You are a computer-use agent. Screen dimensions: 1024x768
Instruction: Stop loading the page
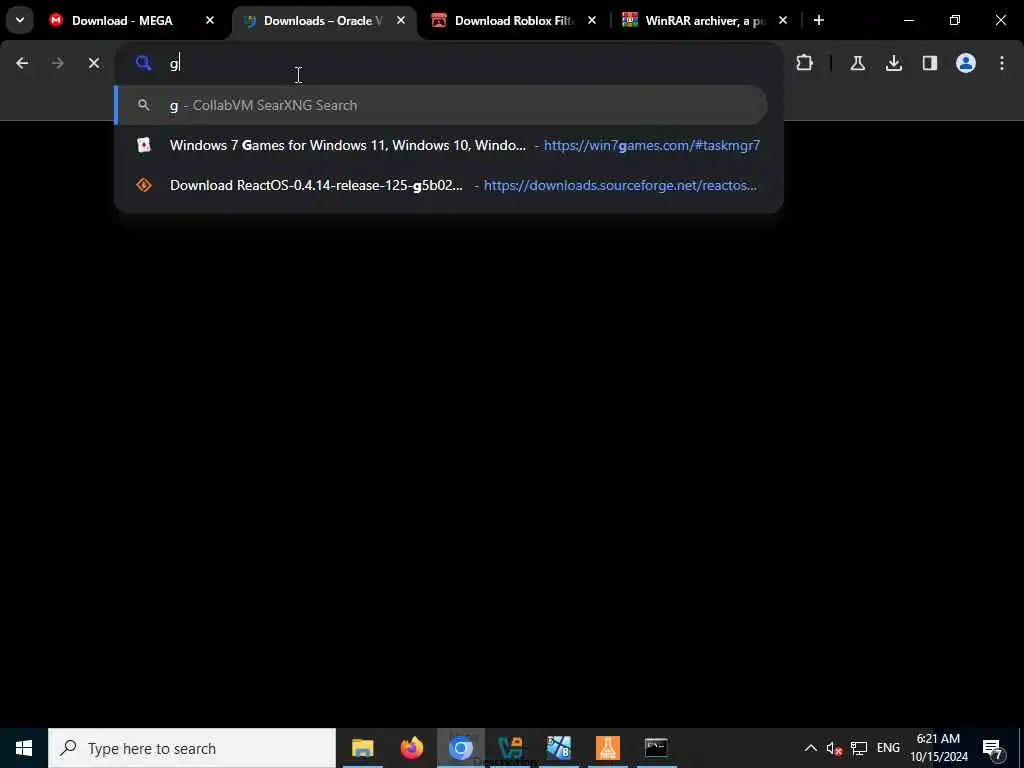94,63
